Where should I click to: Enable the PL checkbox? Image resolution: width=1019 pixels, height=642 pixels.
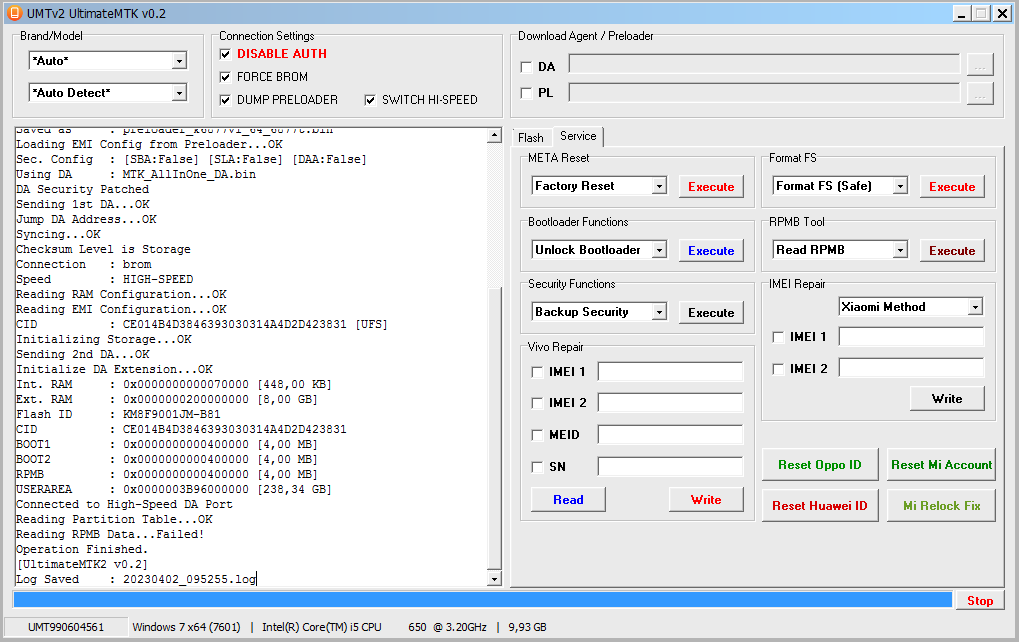[526, 94]
